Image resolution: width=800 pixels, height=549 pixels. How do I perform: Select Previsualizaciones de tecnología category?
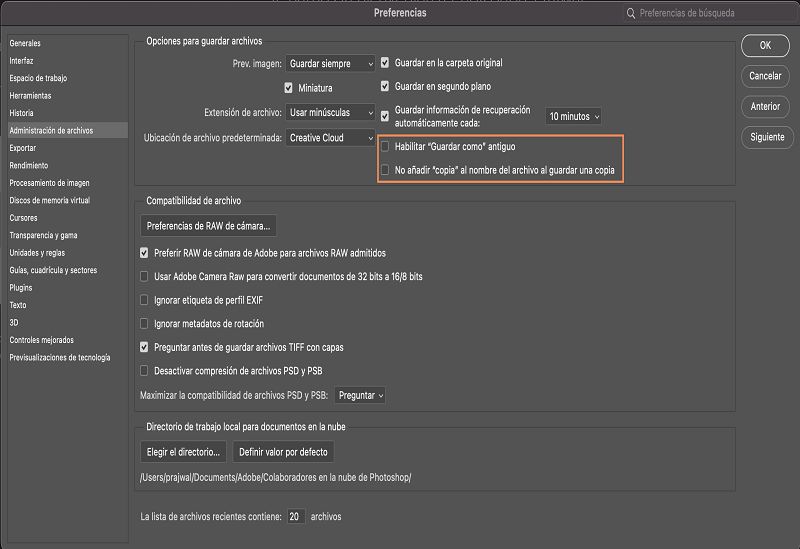pos(67,358)
